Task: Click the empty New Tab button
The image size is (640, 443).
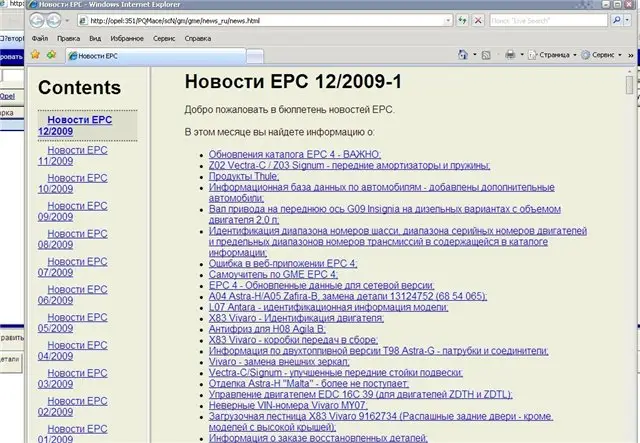Action: (x=255, y=56)
